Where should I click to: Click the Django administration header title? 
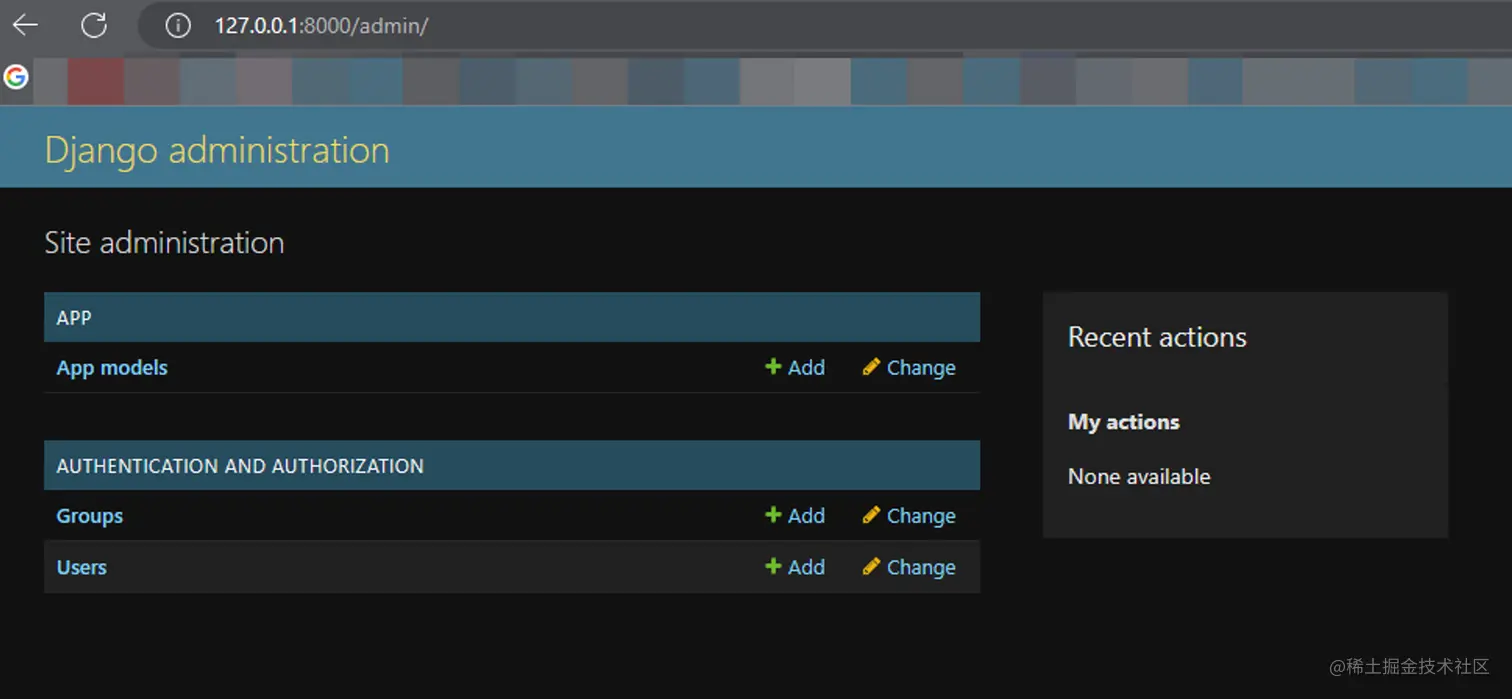pos(217,150)
